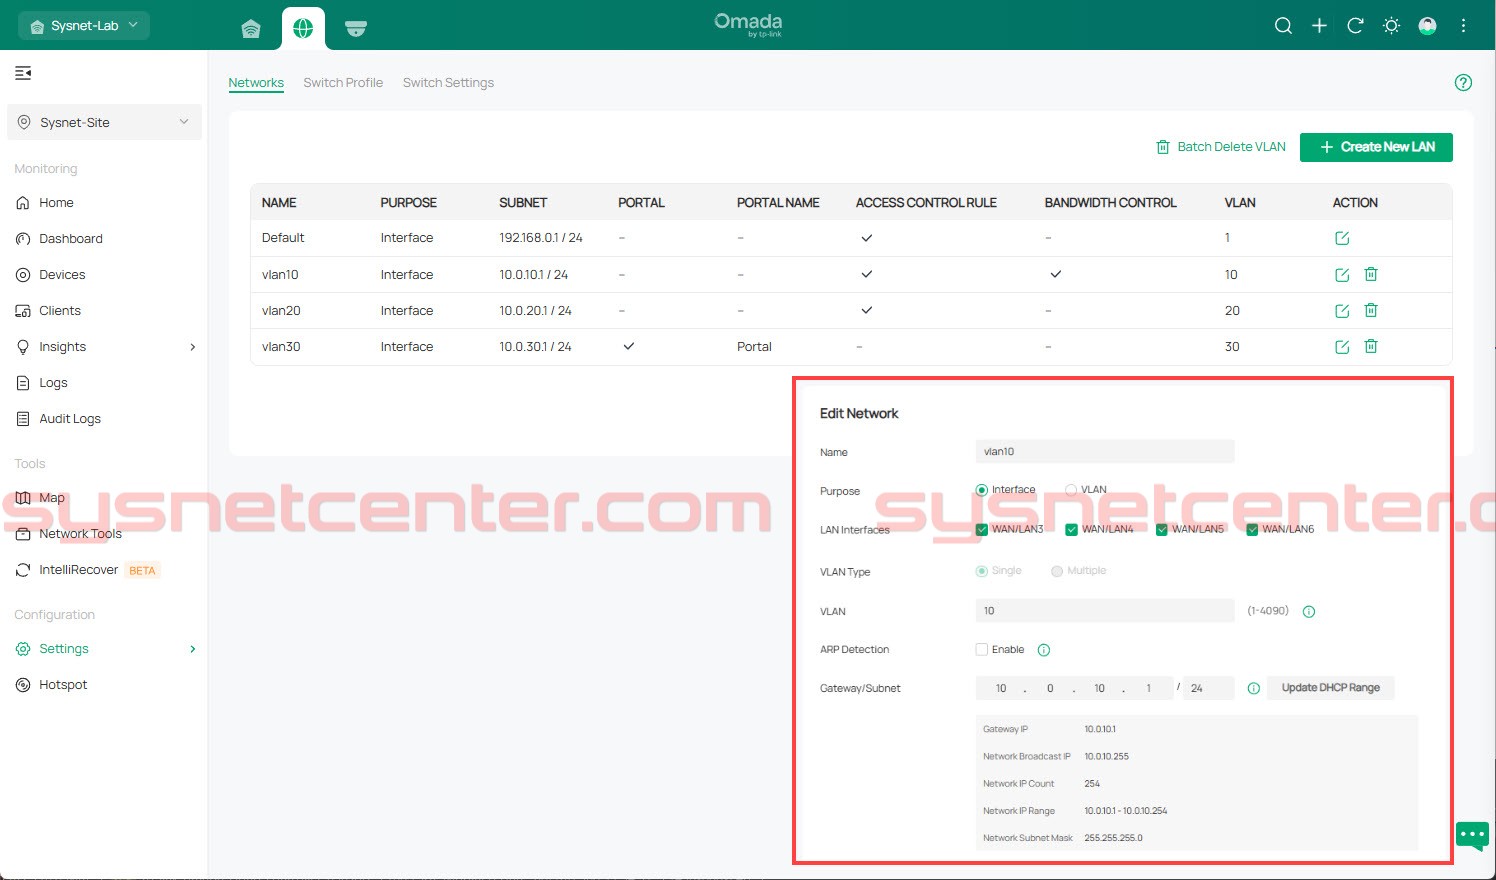This screenshot has height=880, width=1496.
Task: Open the Sysnet-Lab organization dropdown
Action: coord(84,26)
